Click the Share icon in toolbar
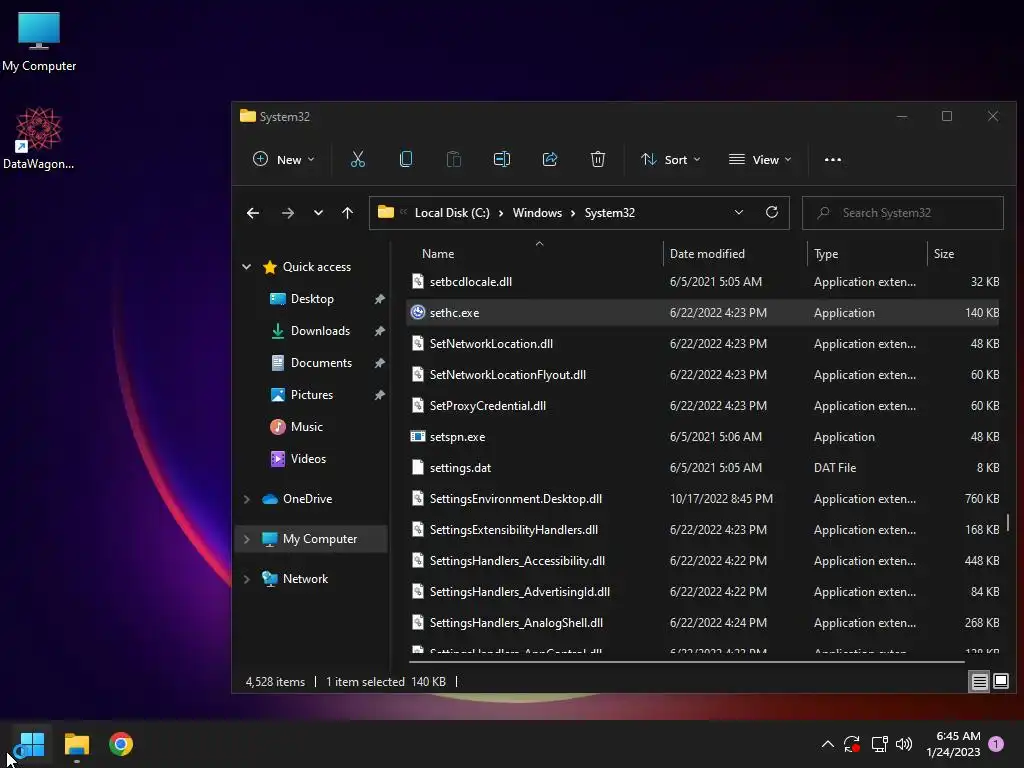Screen dimensions: 1024x768 550,159
